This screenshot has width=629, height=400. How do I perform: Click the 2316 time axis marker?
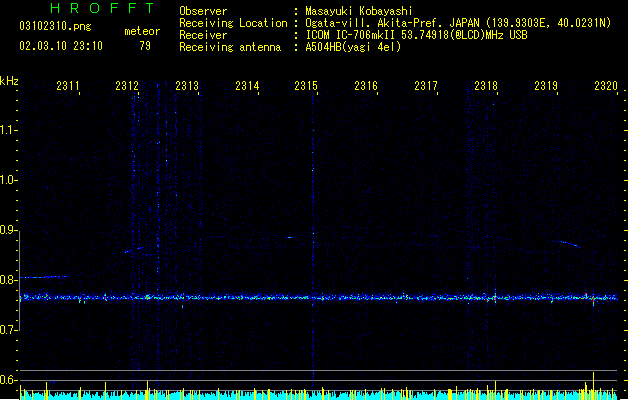366,86
